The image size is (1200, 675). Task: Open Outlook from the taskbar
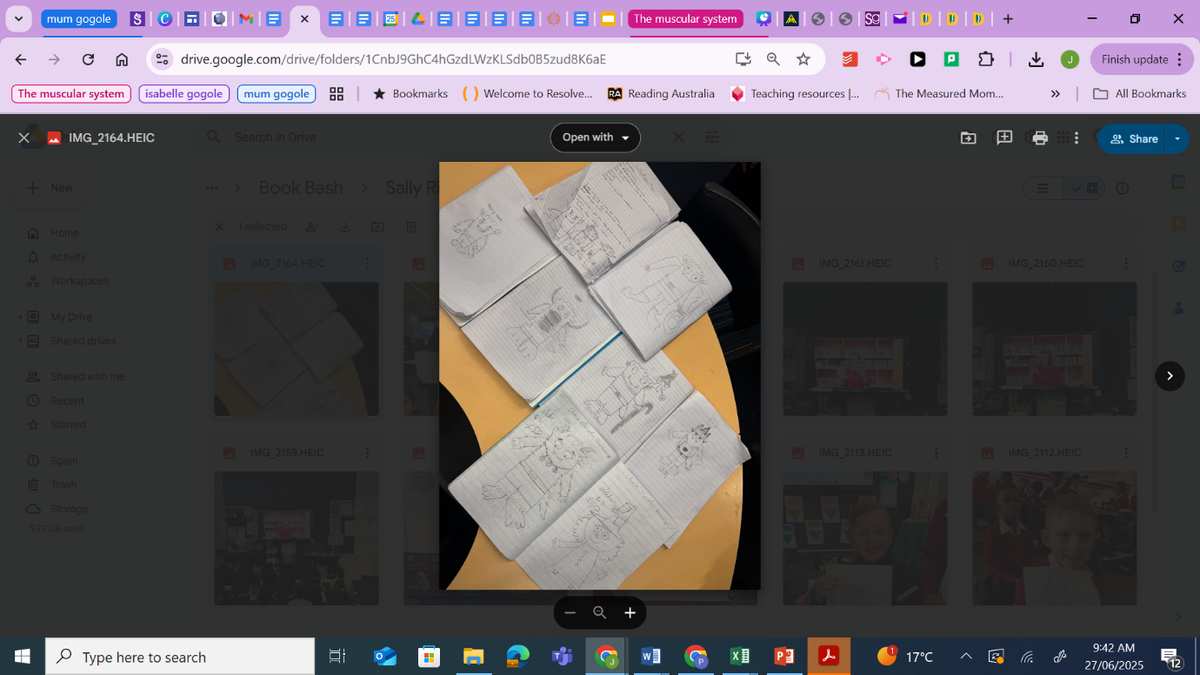coord(384,657)
